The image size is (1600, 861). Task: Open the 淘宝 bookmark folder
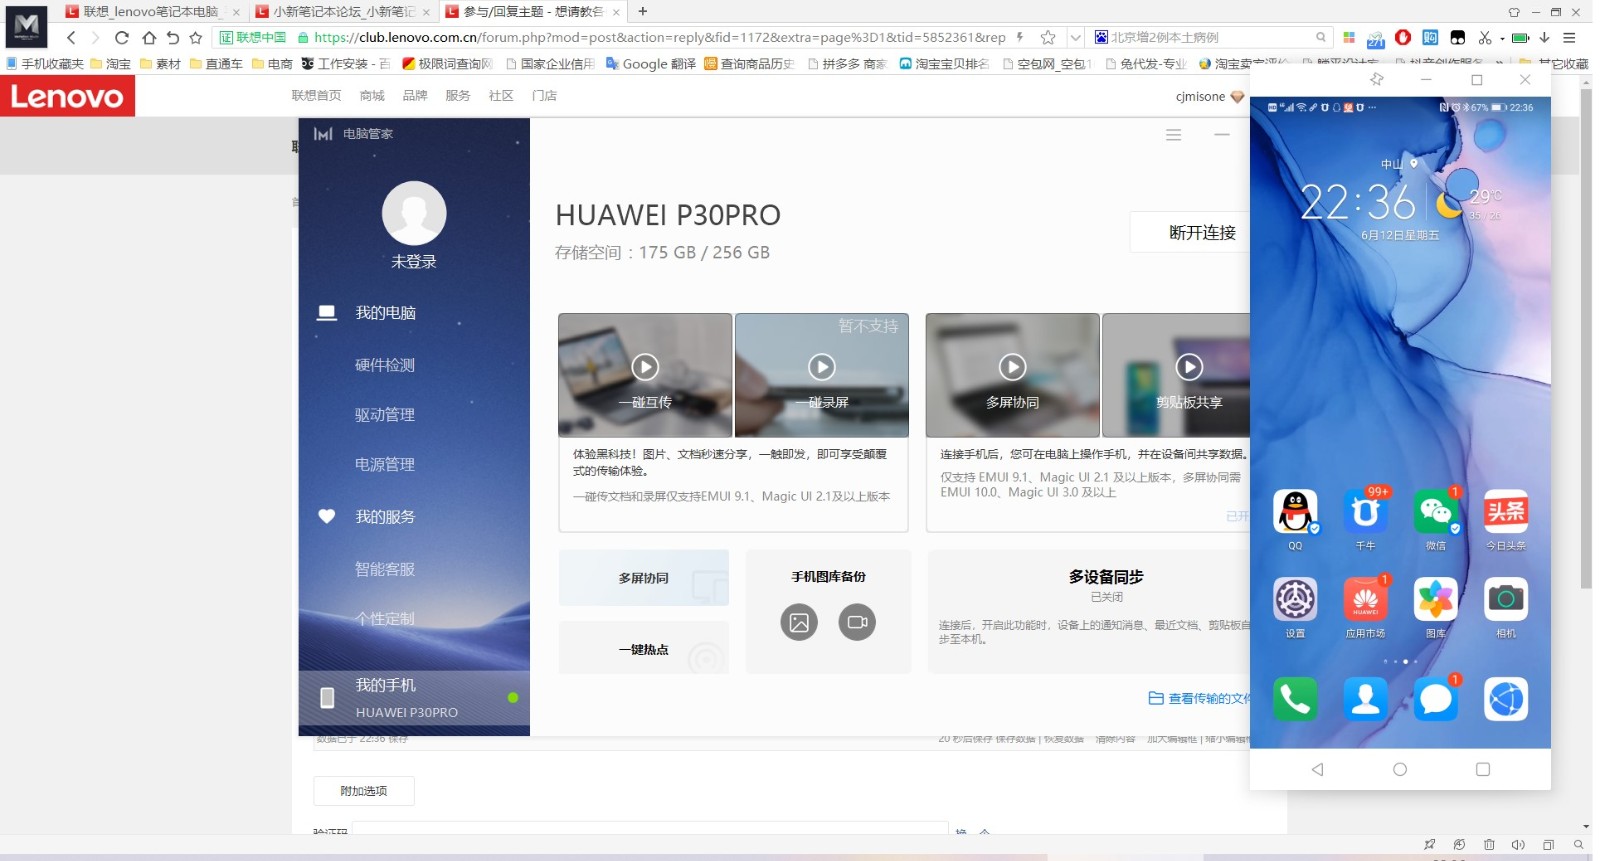(110, 64)
